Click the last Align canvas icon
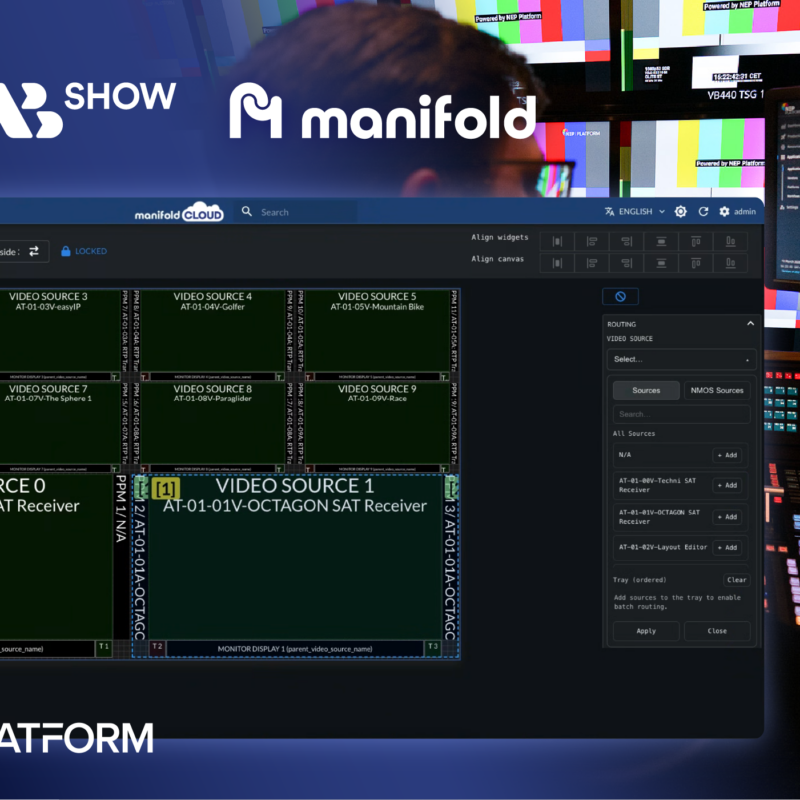The image size is (800, 800). [x=735, y=263]
